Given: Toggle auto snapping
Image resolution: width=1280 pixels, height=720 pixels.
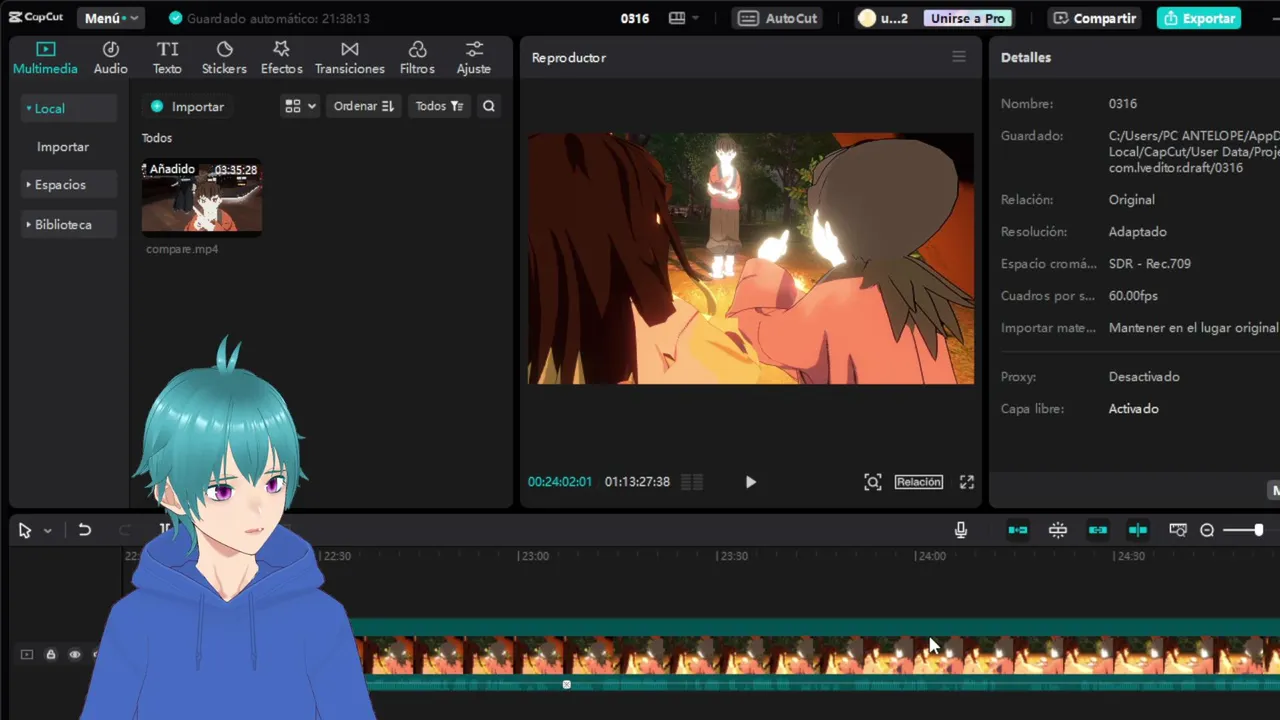Looking at the screenshot, I should pos(1058,530).
